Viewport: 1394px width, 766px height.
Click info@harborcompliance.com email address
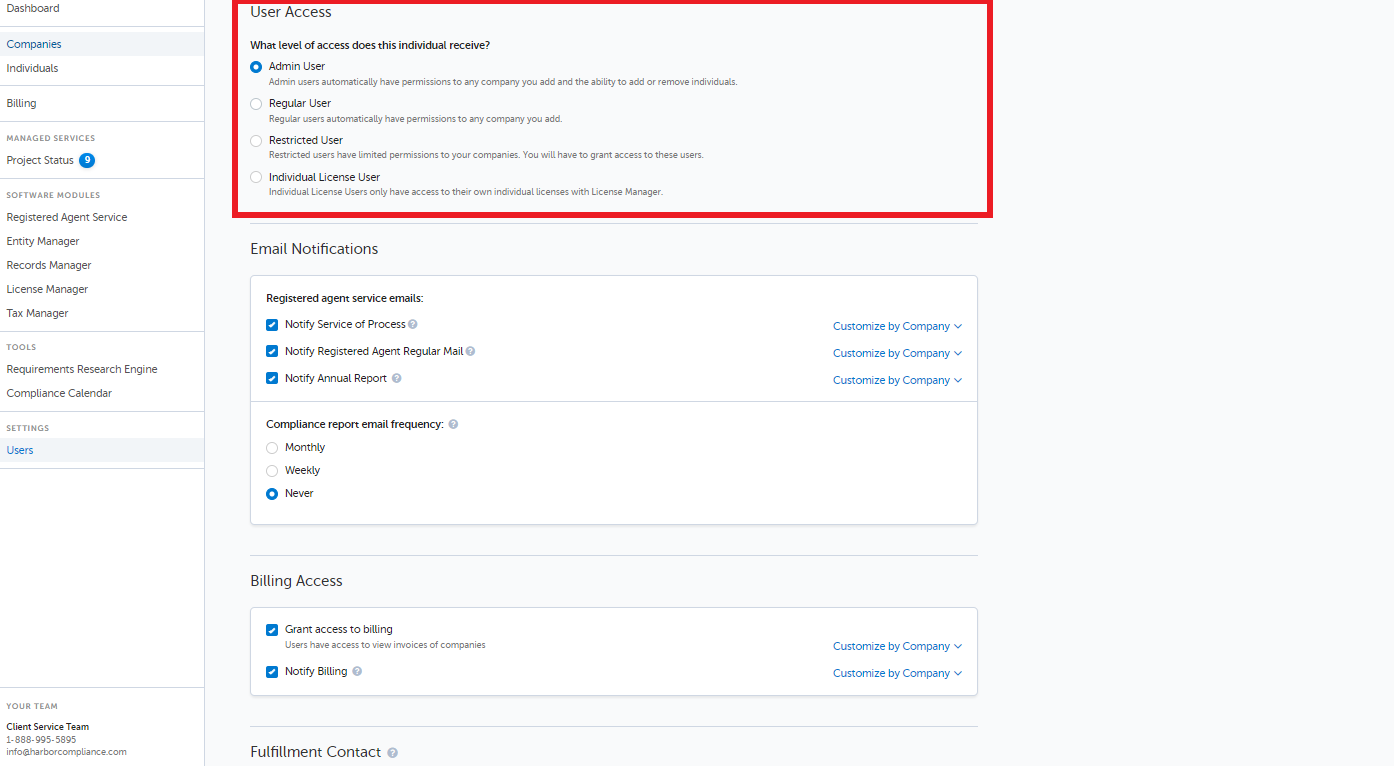click(x=66, y=752)
